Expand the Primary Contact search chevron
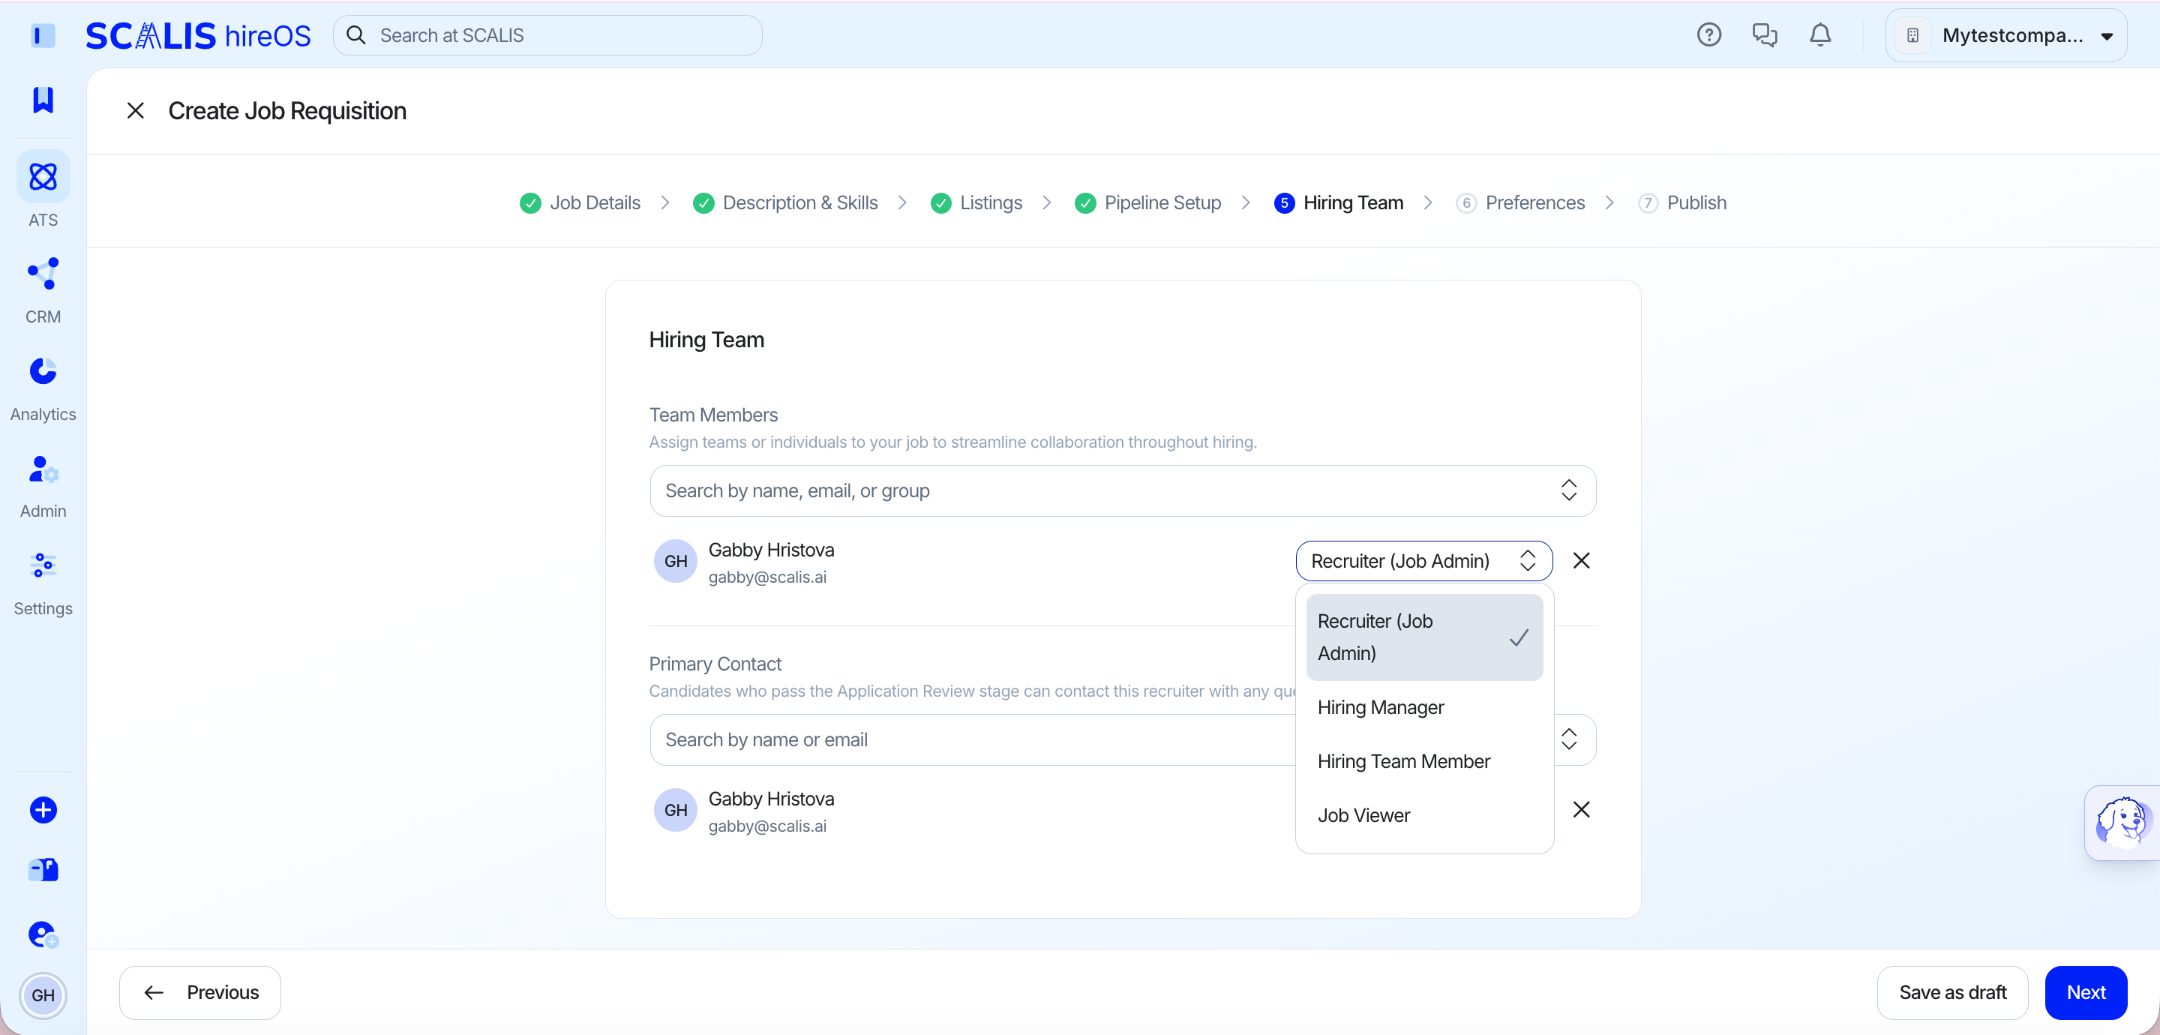Viewport: 2160px width, 1035px height. point(1569,740)
